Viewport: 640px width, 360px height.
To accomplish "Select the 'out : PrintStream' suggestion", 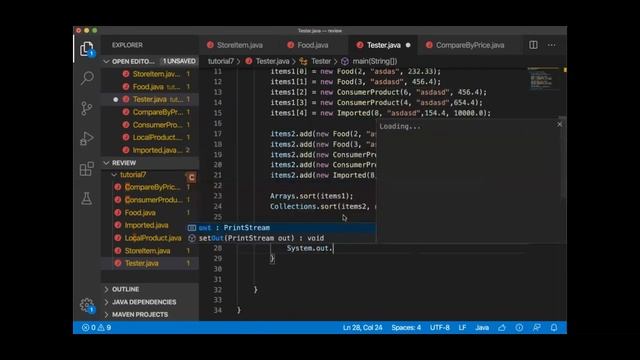I will (281, 228).
